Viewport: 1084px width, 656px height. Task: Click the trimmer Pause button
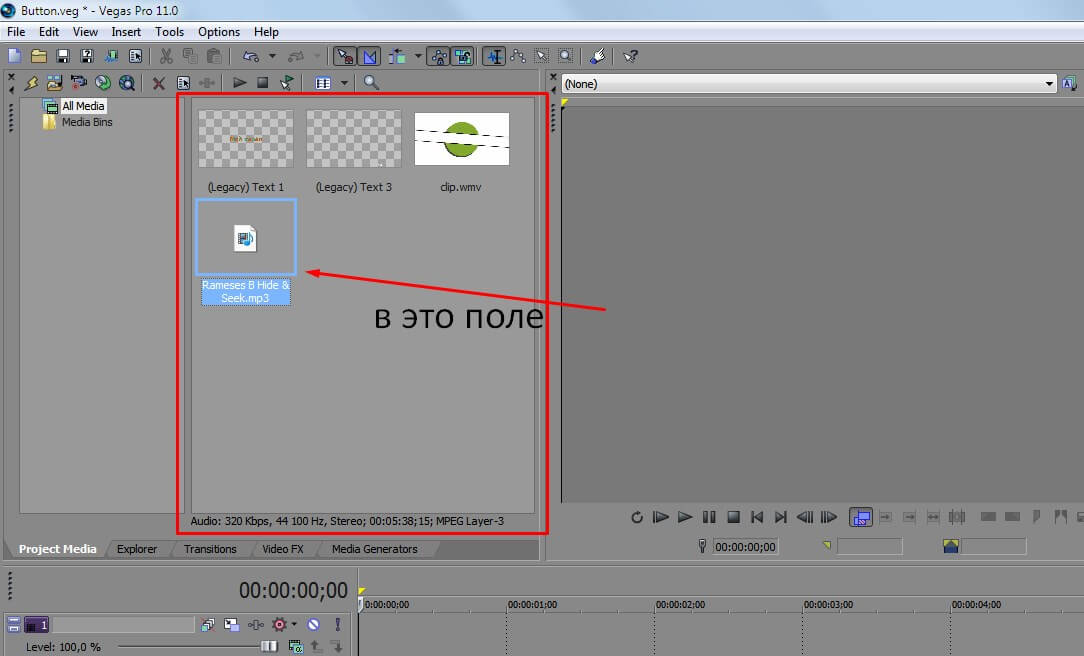(x=709, y=517)
